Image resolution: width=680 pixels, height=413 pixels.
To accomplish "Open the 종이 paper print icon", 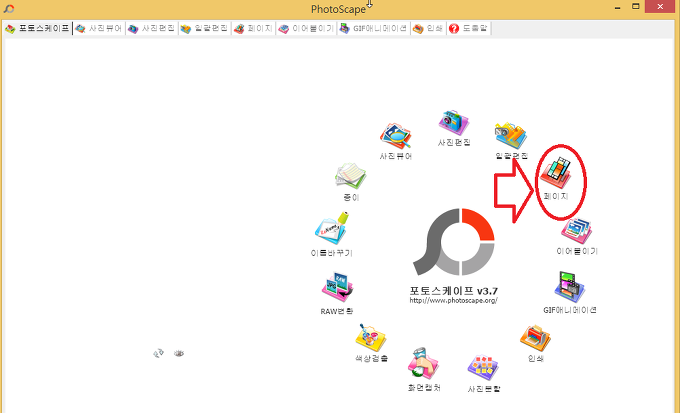I will (x=350, y=176).
